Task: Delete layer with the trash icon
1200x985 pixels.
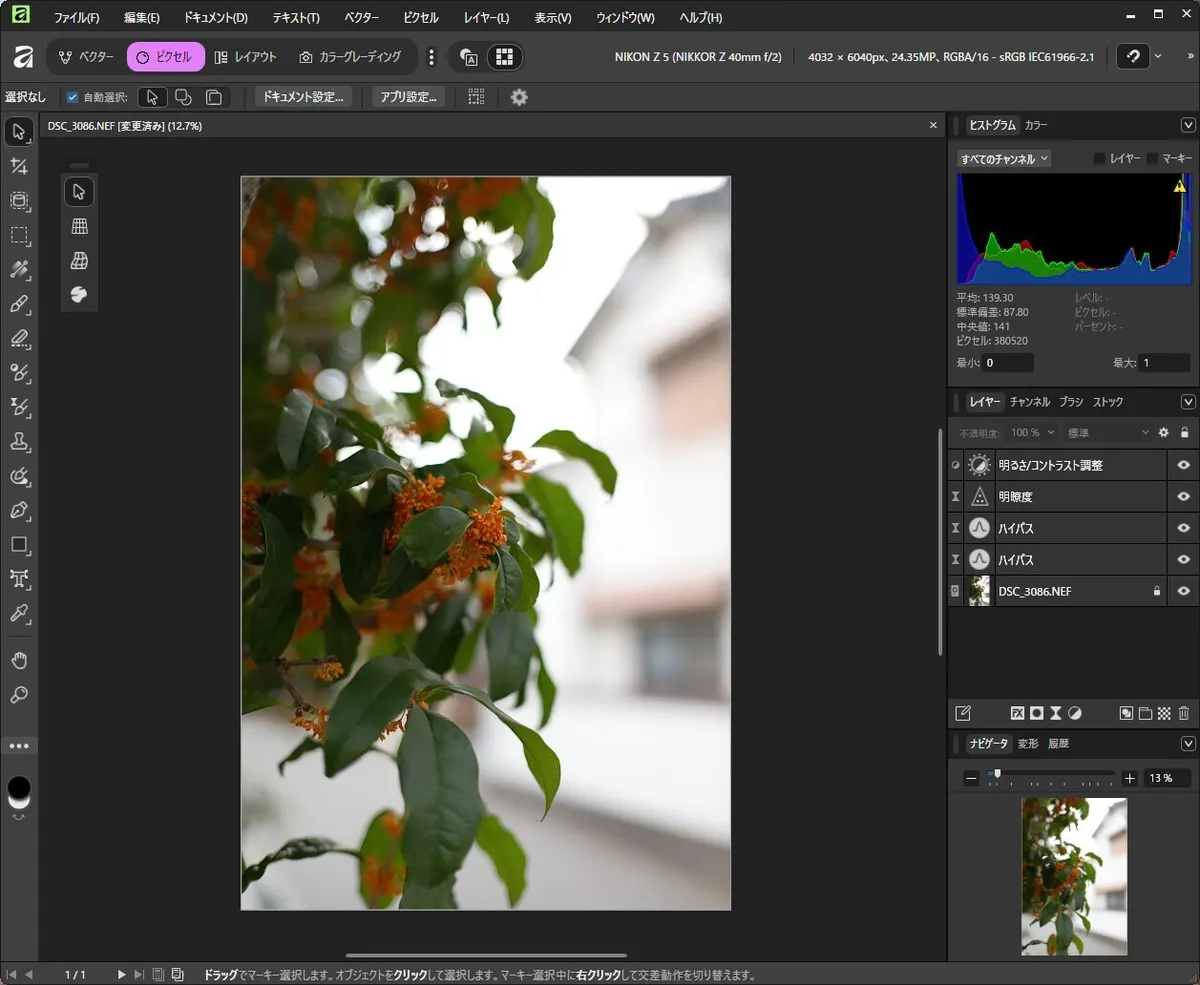Action: pyautogui.click(x=1184, y=713)
